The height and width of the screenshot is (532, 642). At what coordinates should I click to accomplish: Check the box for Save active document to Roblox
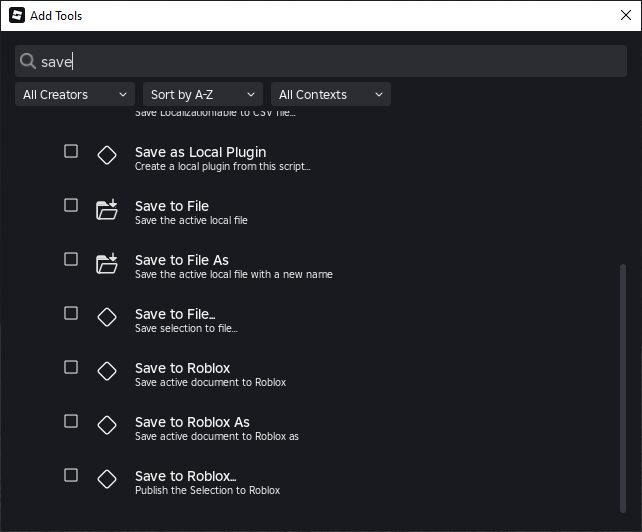pos(71,367)
